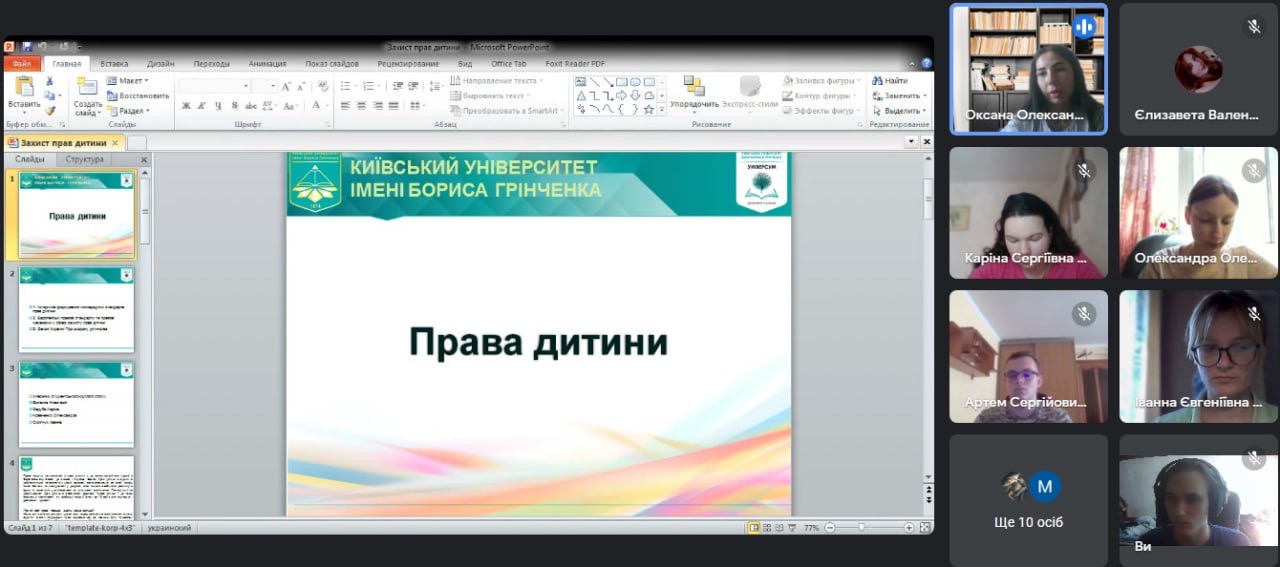Click the fit slide to window icon

(x=925, y=527)
